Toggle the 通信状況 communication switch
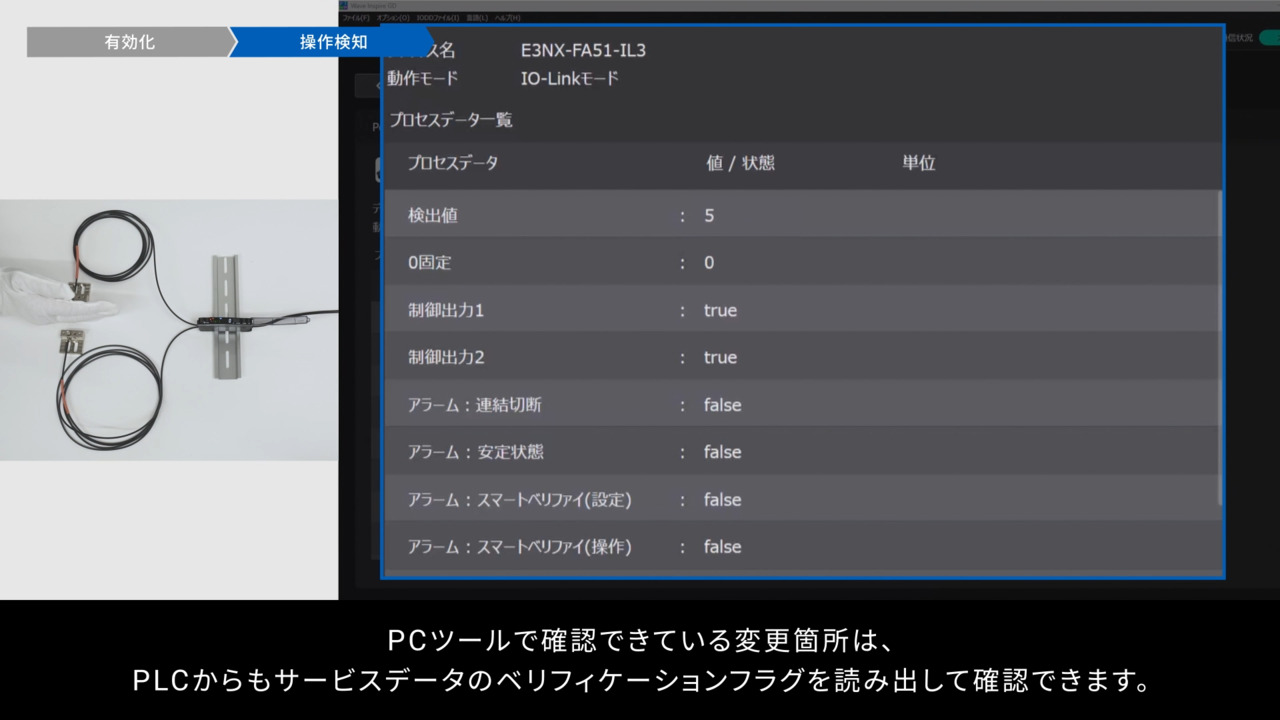The width and height of the screenshot is (1280, 720). pyautogui.click(x=1268, y=38)
